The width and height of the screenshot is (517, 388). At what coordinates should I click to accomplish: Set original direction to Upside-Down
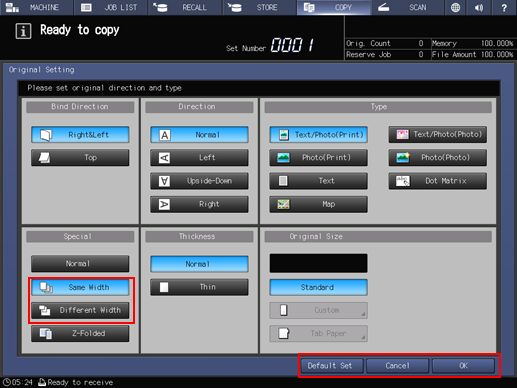point(199,181)
